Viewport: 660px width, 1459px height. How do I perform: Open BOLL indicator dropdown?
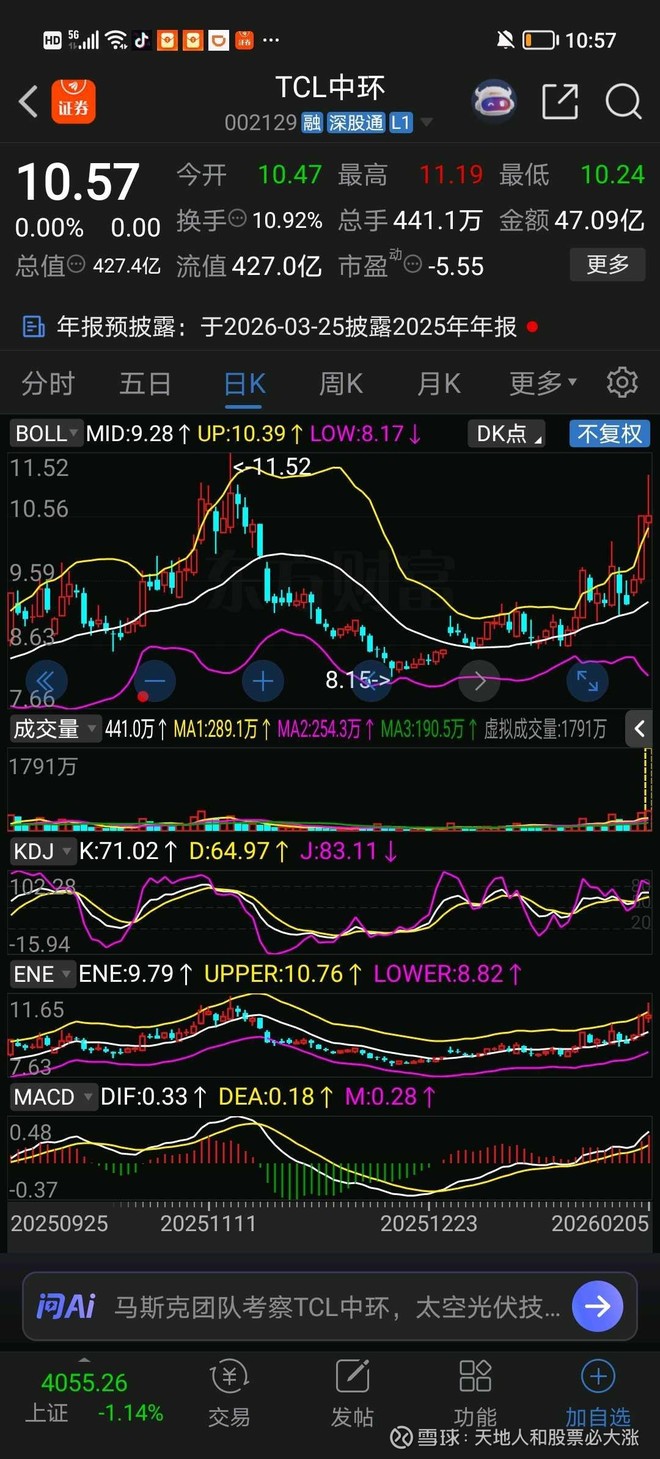point(45,433)
